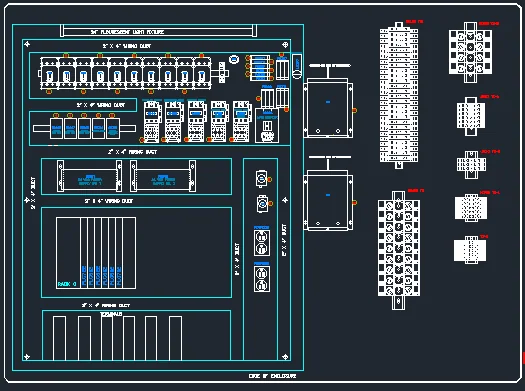
Task: Select the power supply No. 2 block
Action: (163, 176)
